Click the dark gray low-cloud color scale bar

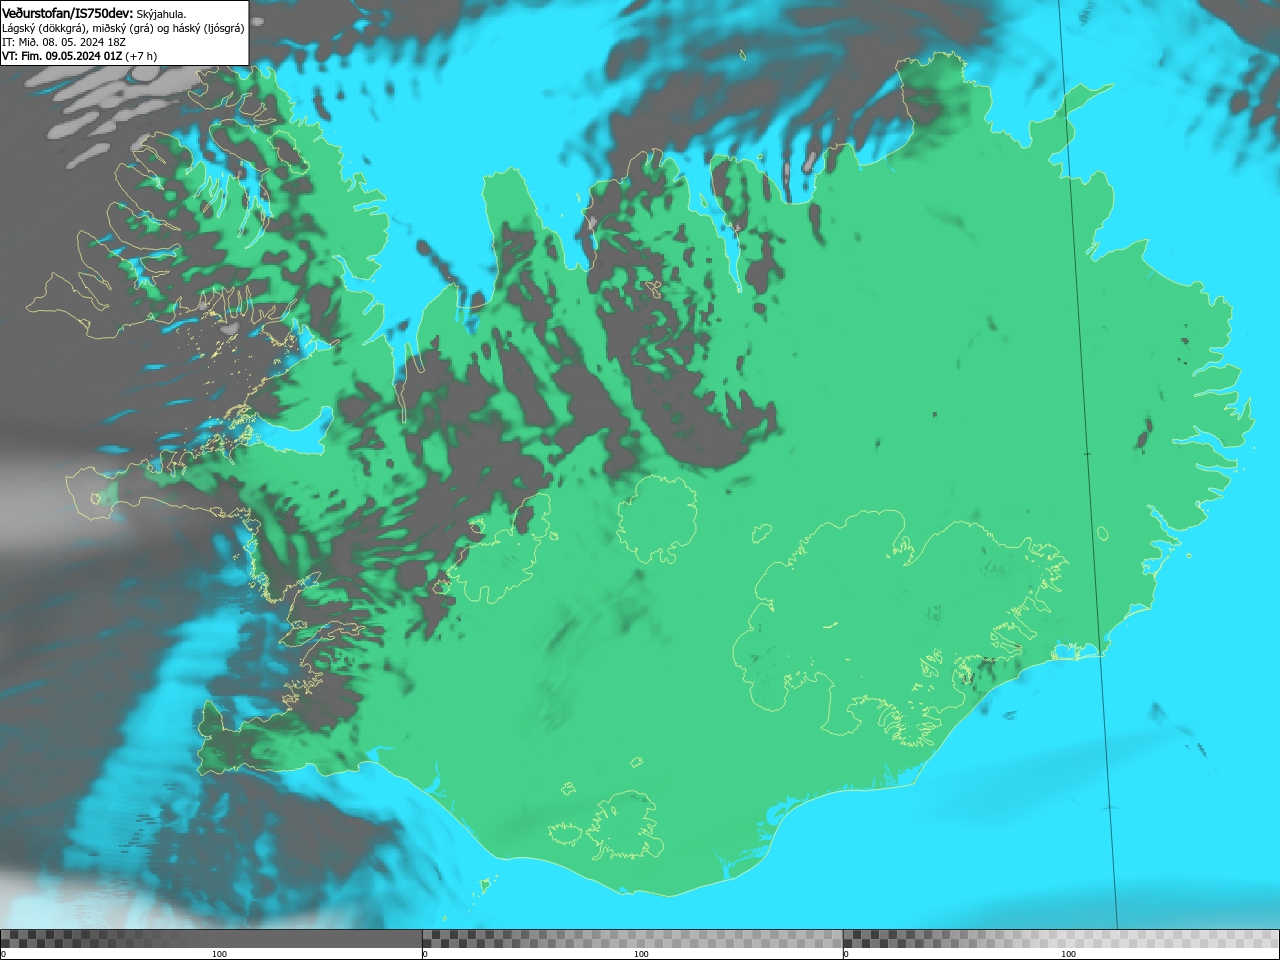[211, 939]
